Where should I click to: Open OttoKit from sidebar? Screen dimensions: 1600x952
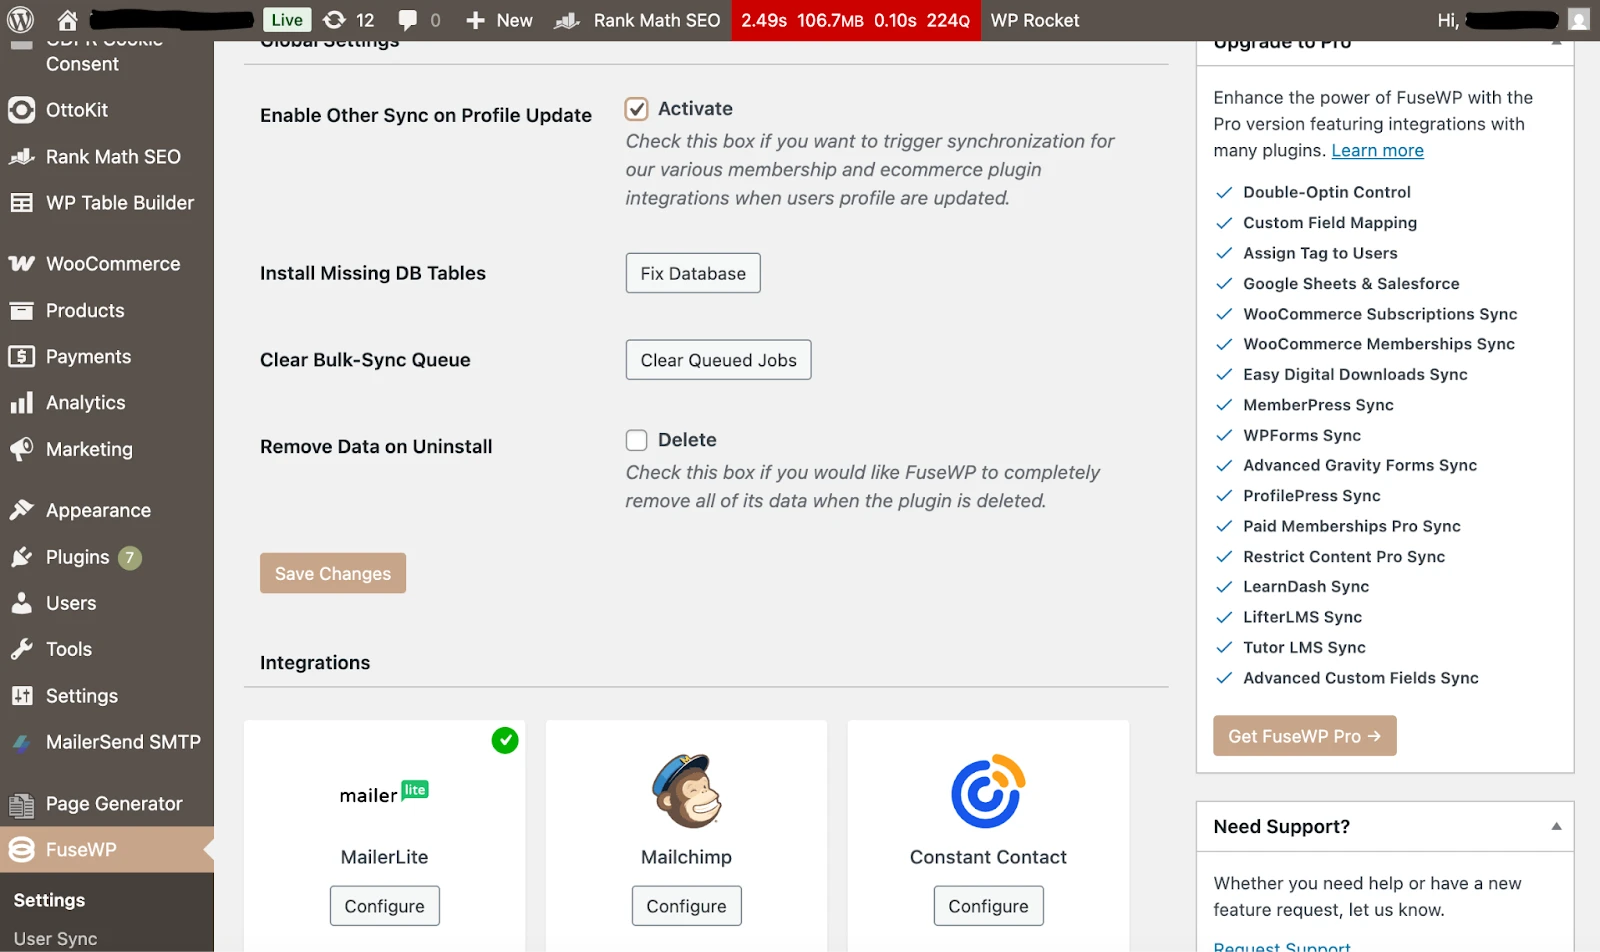click(107, 110)
